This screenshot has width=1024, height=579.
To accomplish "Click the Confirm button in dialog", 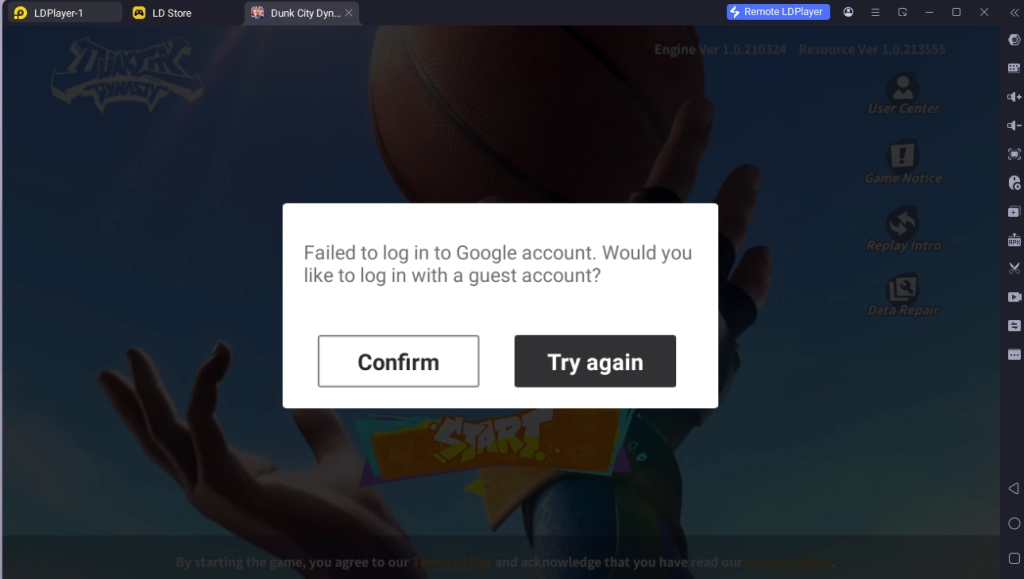I will [398, 361].
